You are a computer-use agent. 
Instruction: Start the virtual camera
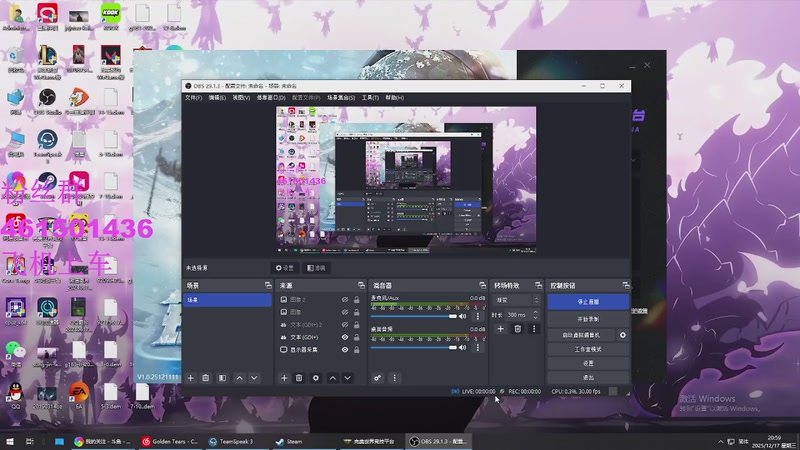pos(581,335)
